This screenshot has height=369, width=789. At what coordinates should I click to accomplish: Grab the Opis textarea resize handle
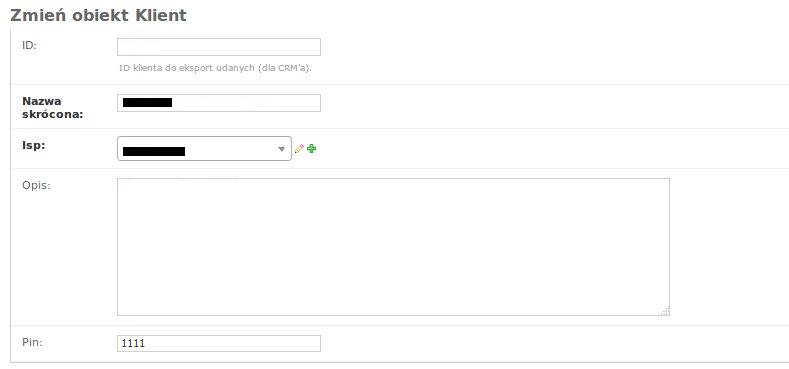click(x=665, y=311)
